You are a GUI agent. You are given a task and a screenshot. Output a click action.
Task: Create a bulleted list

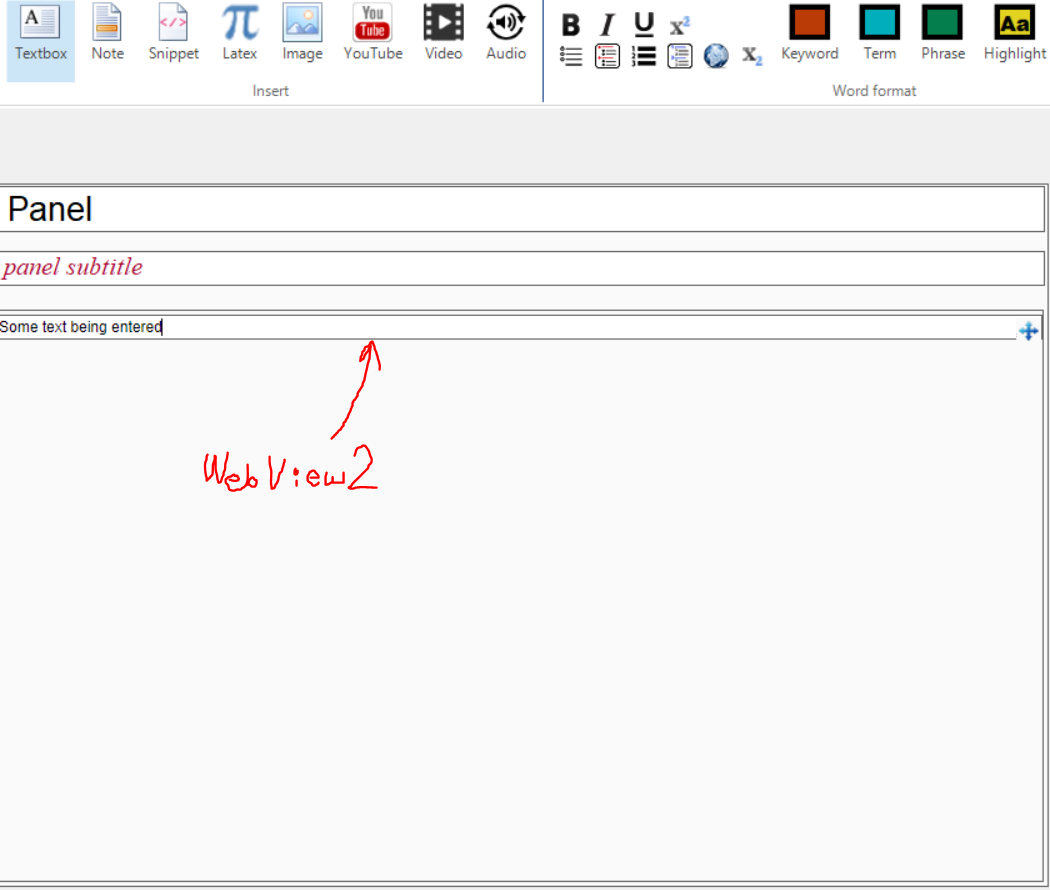(x=571, y=56)
